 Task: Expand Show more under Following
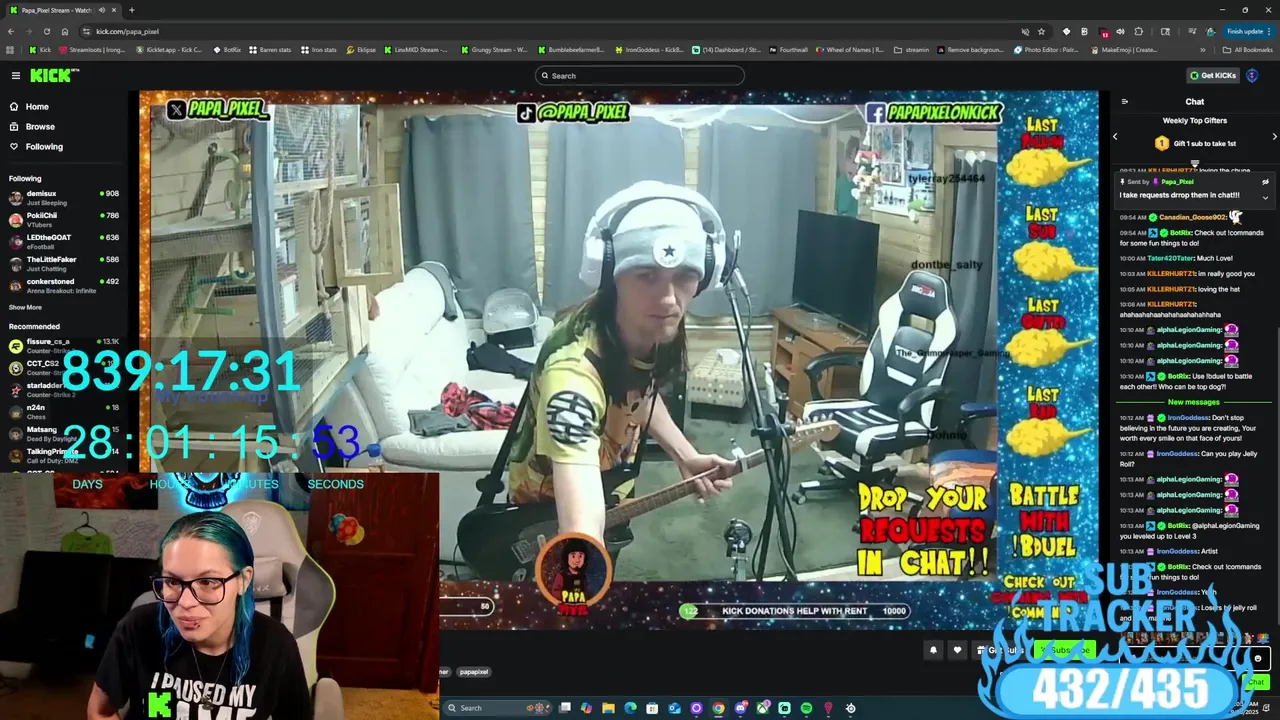[x=25, y=307]
